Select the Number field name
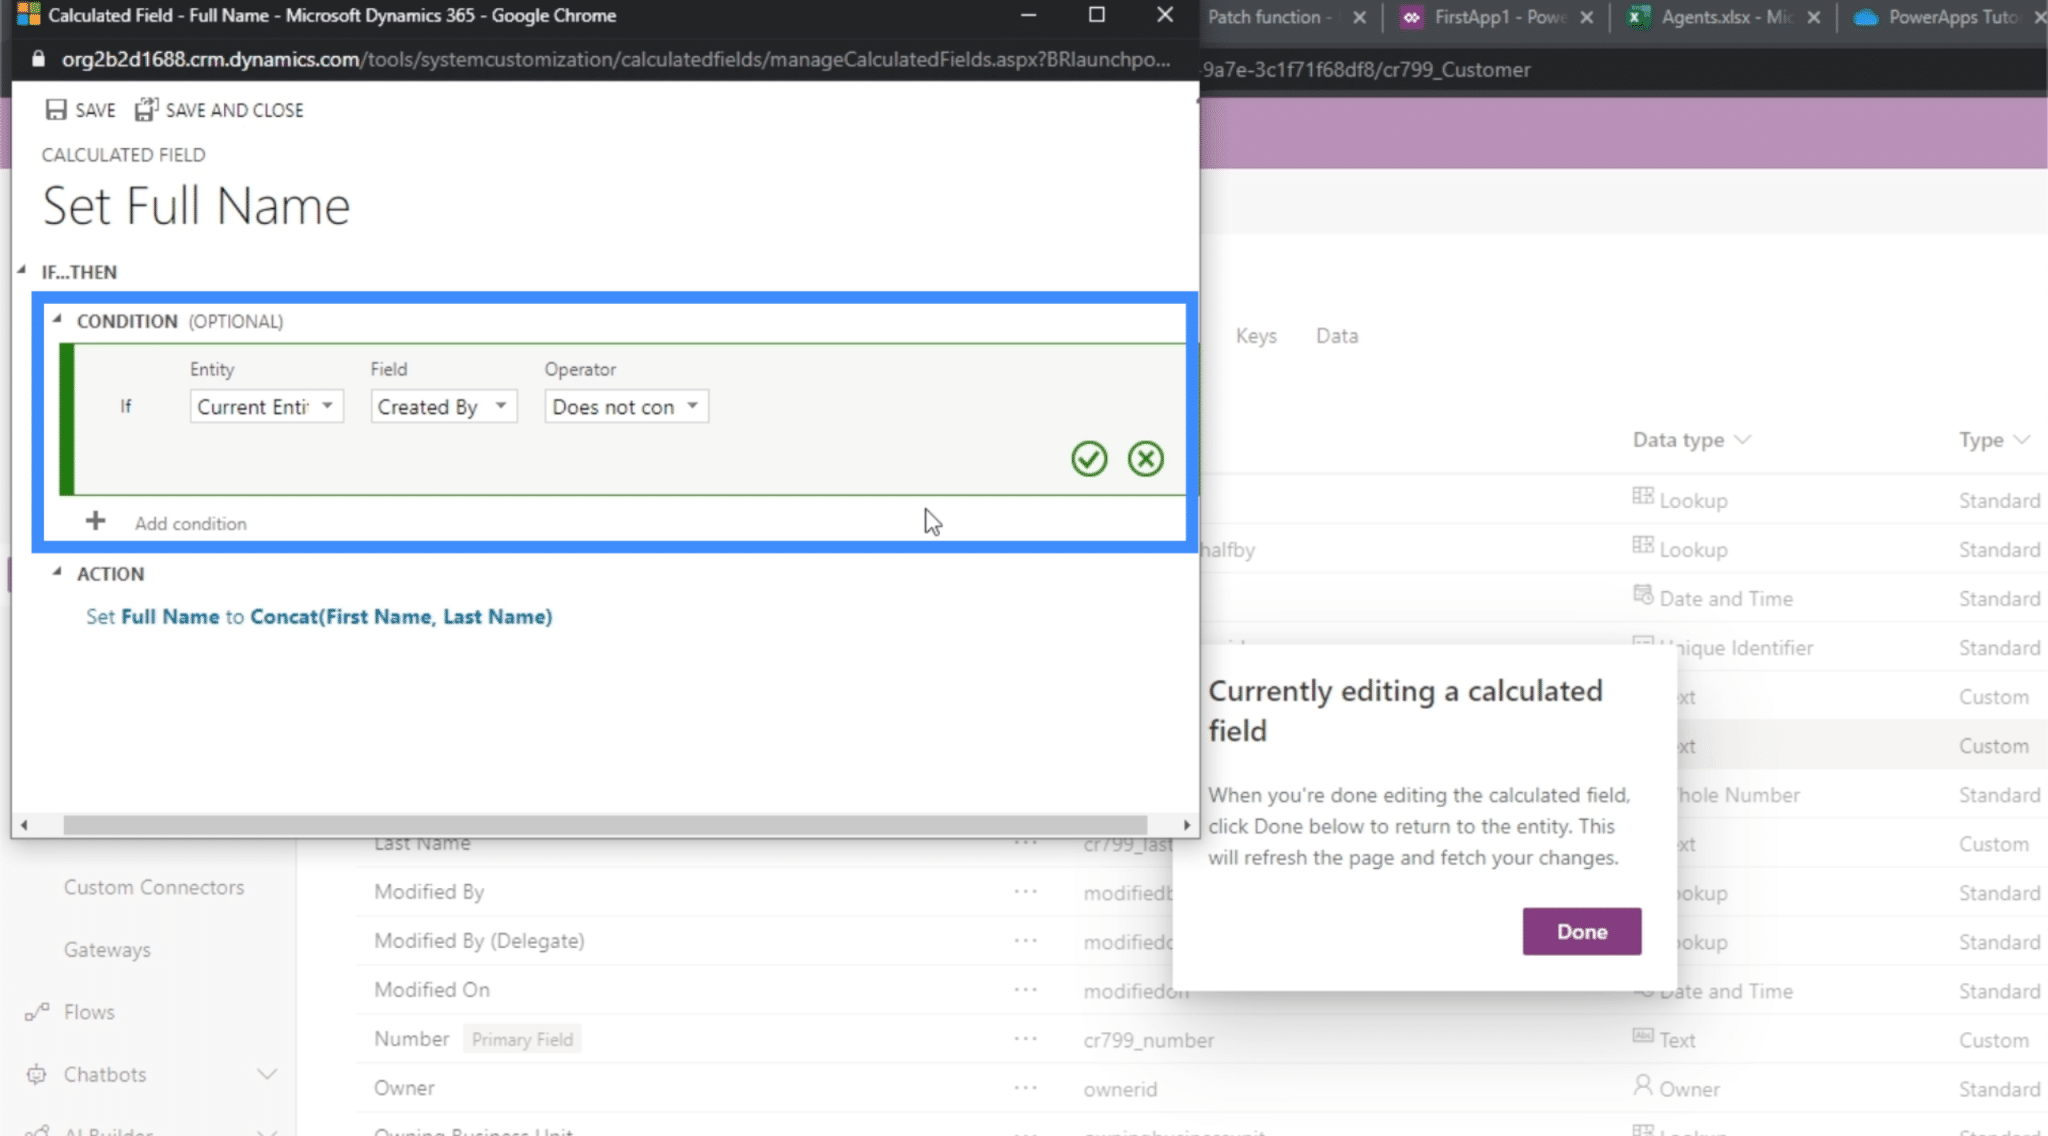 411,1039
